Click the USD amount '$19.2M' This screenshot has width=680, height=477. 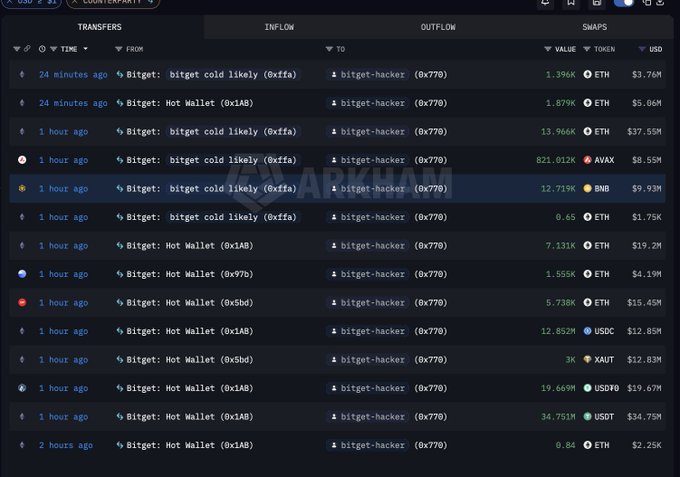[647, 245]
